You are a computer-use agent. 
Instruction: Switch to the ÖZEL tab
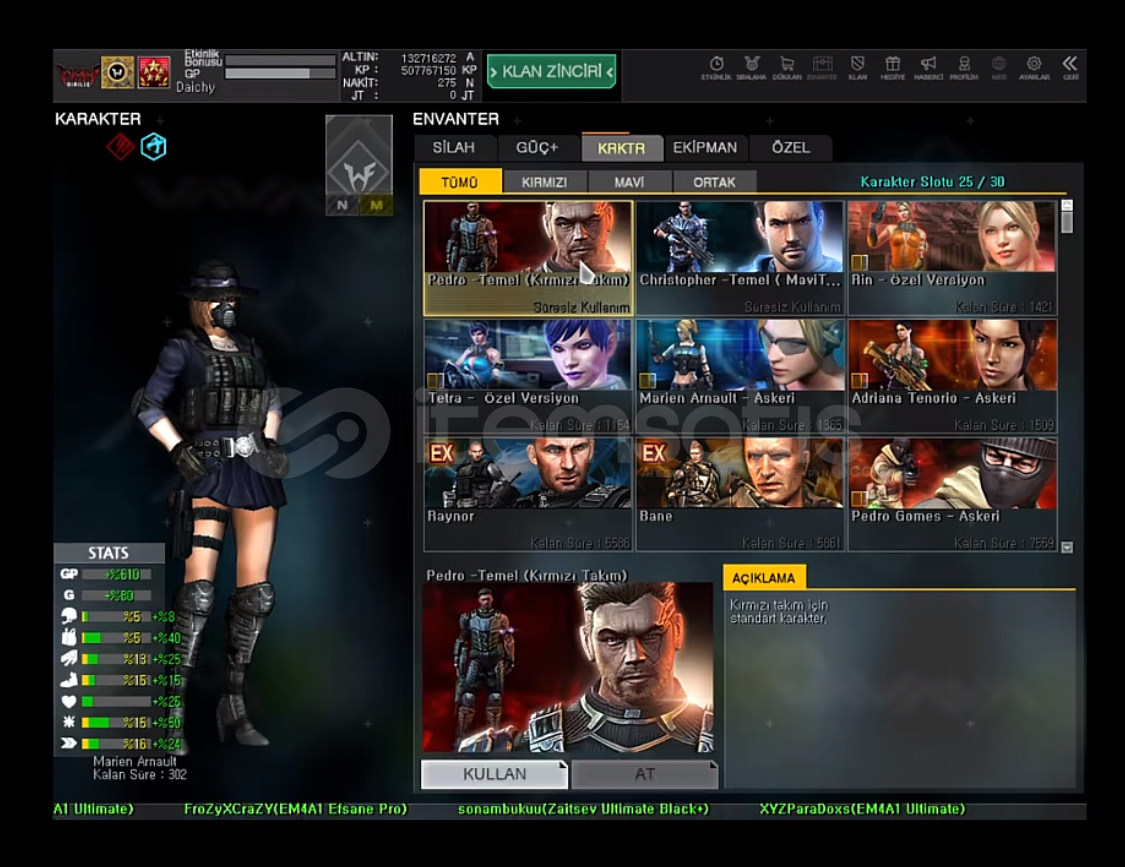791,148
